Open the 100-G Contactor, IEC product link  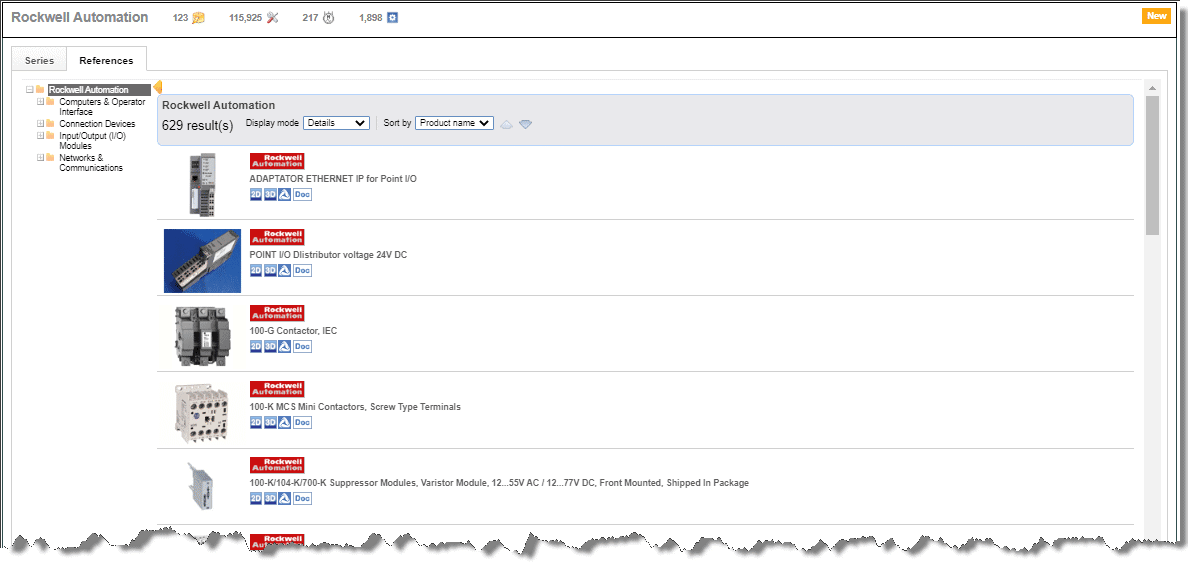click(293, 331)
